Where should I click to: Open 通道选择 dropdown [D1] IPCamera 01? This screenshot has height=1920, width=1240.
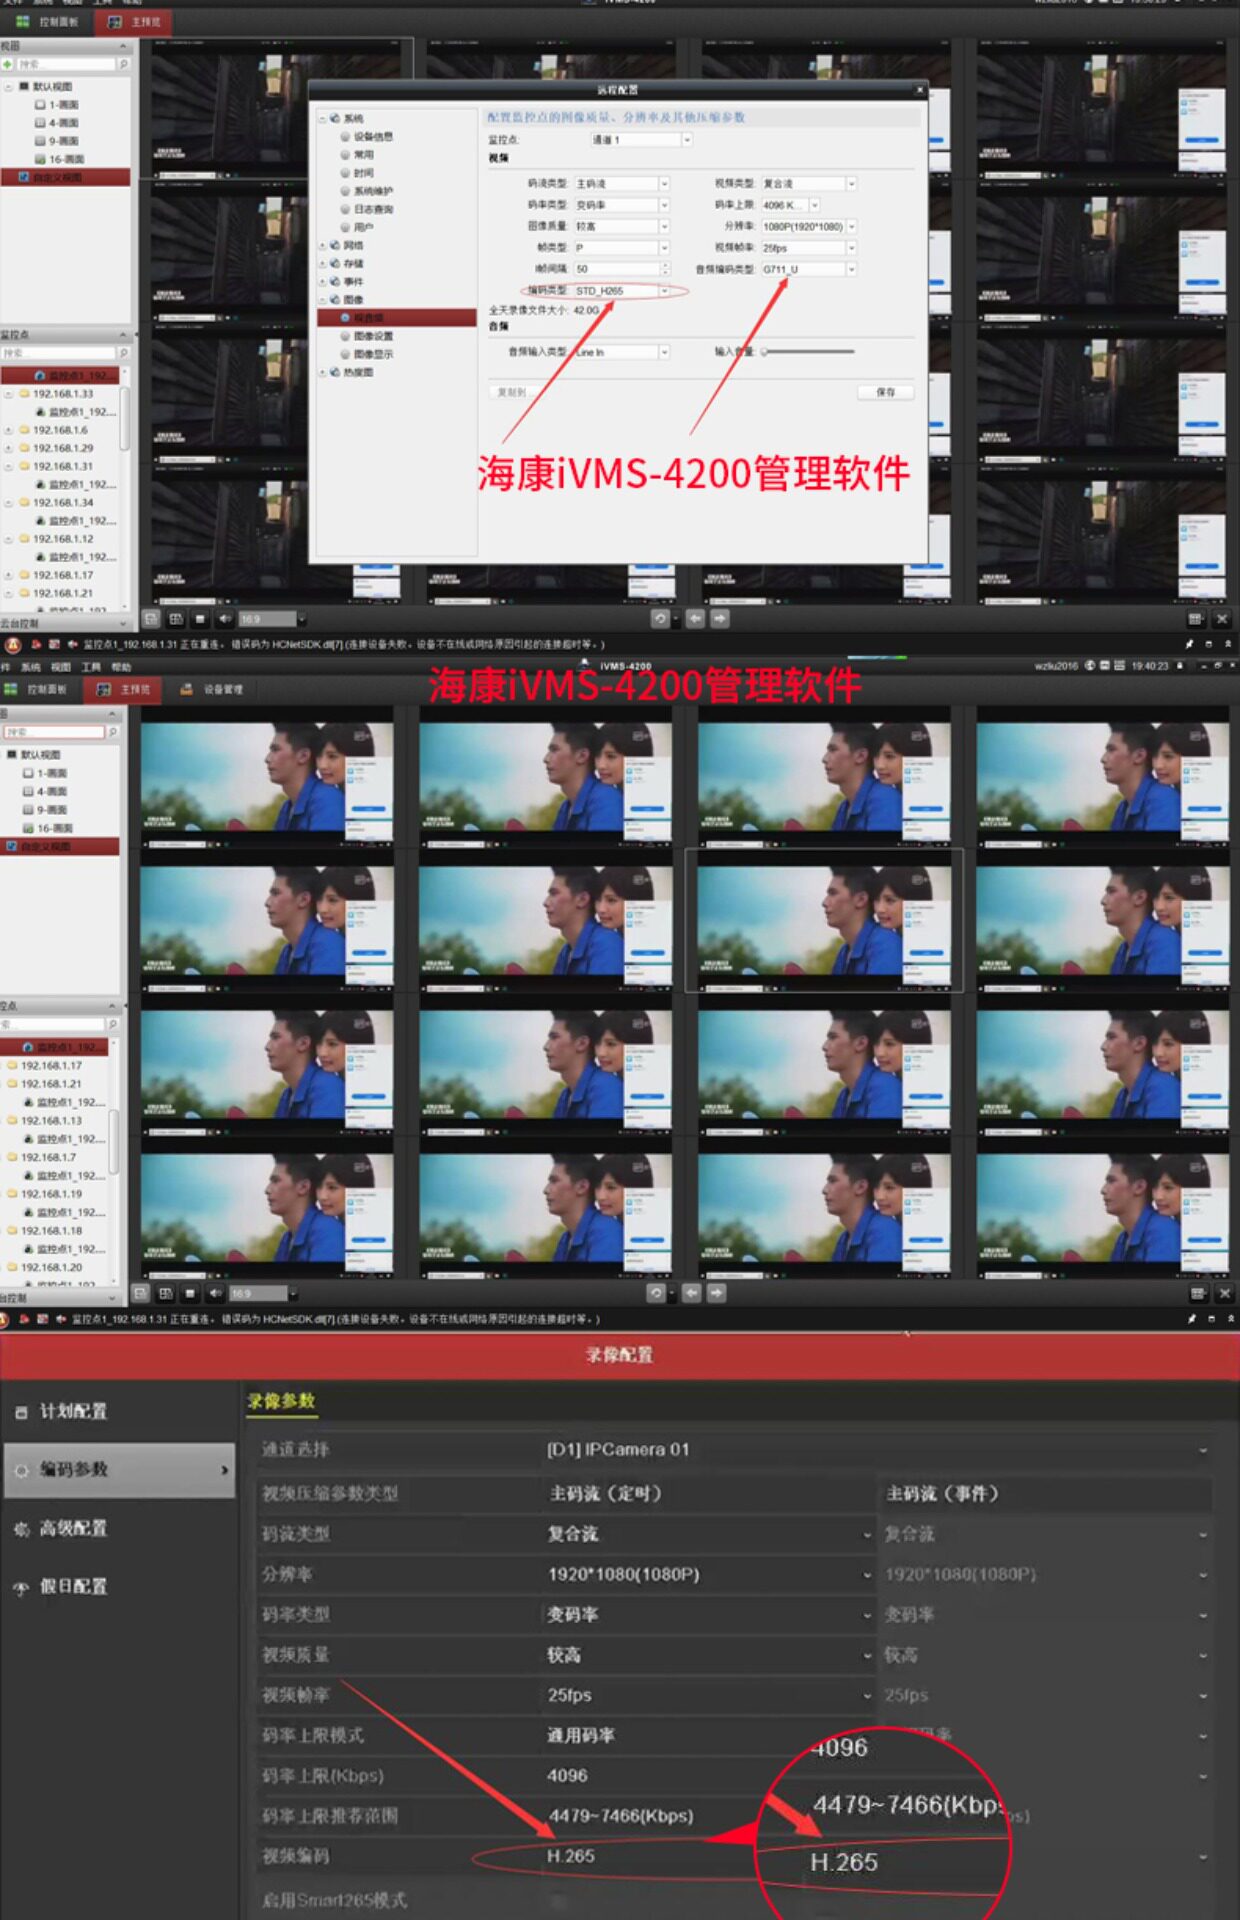pos(877,1449)
